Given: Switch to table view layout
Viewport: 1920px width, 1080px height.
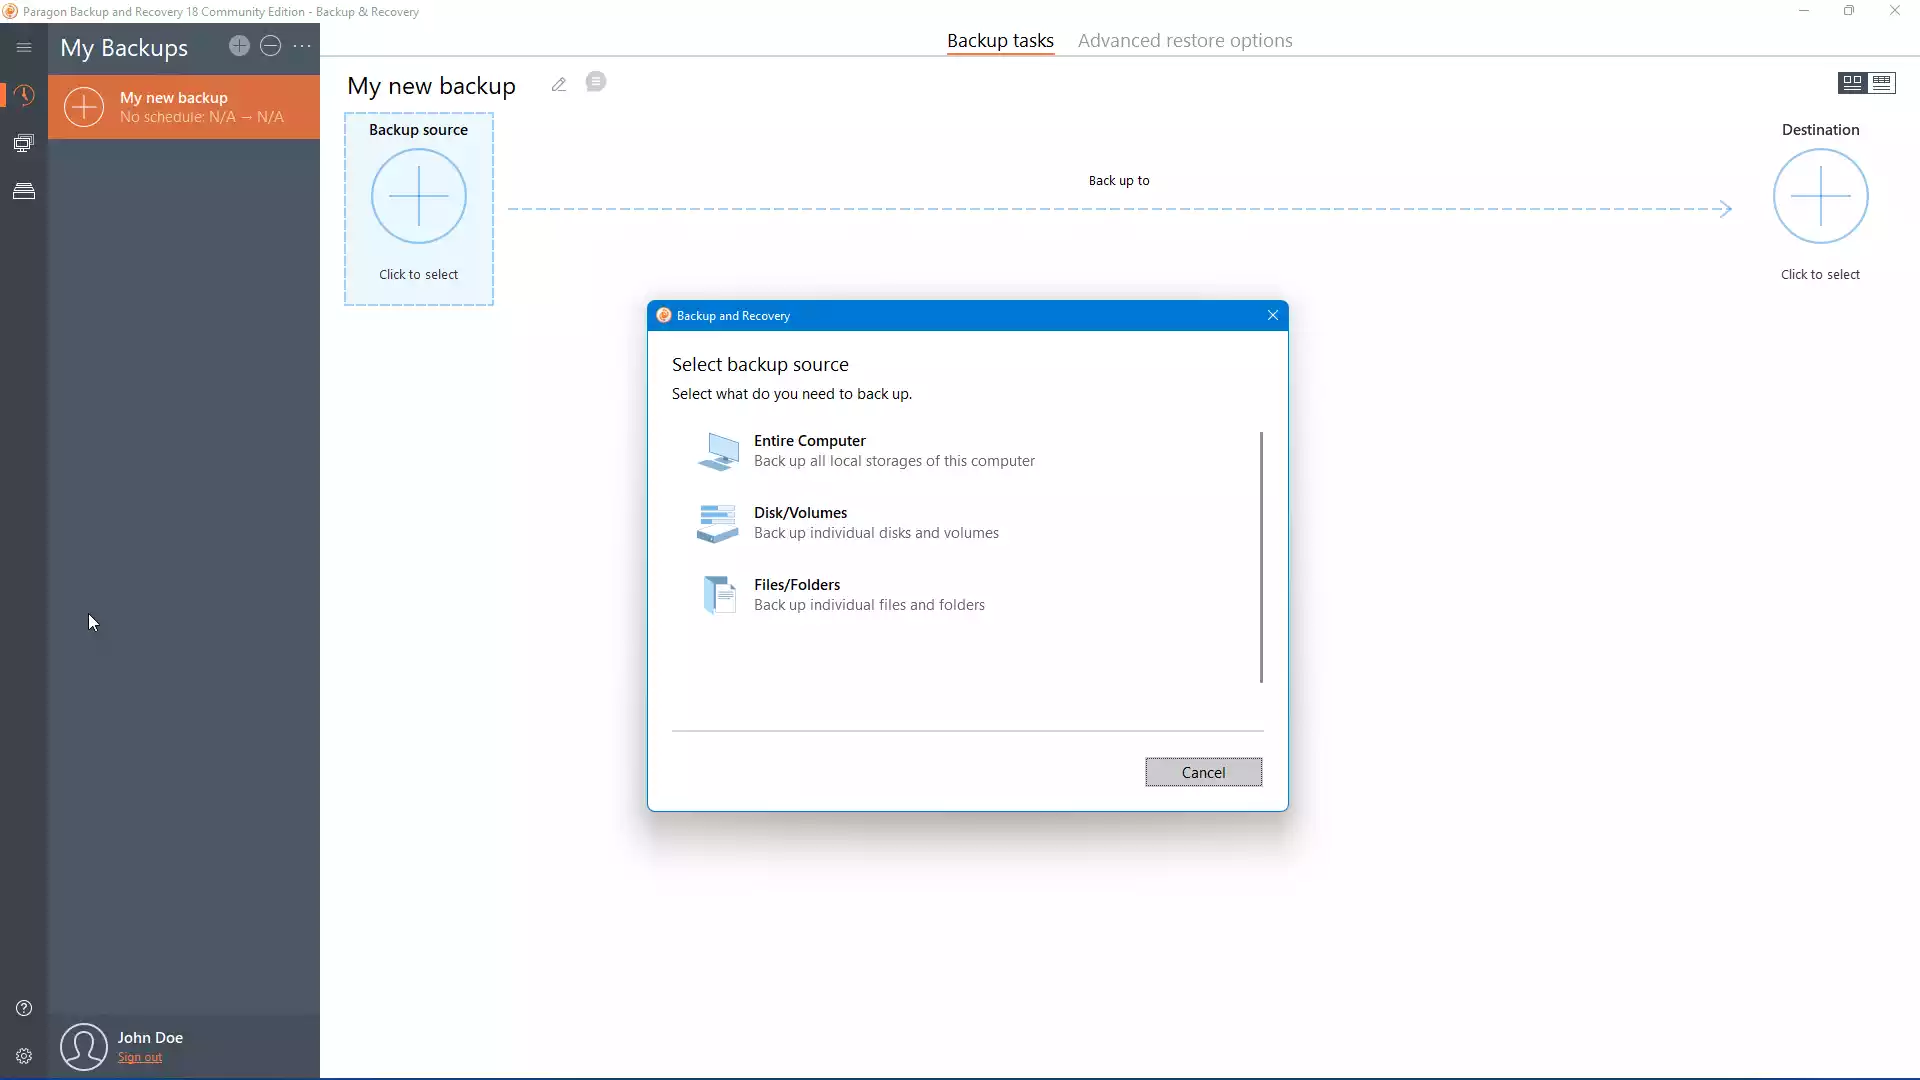Looking at the screenshot, I should 1883,83.
